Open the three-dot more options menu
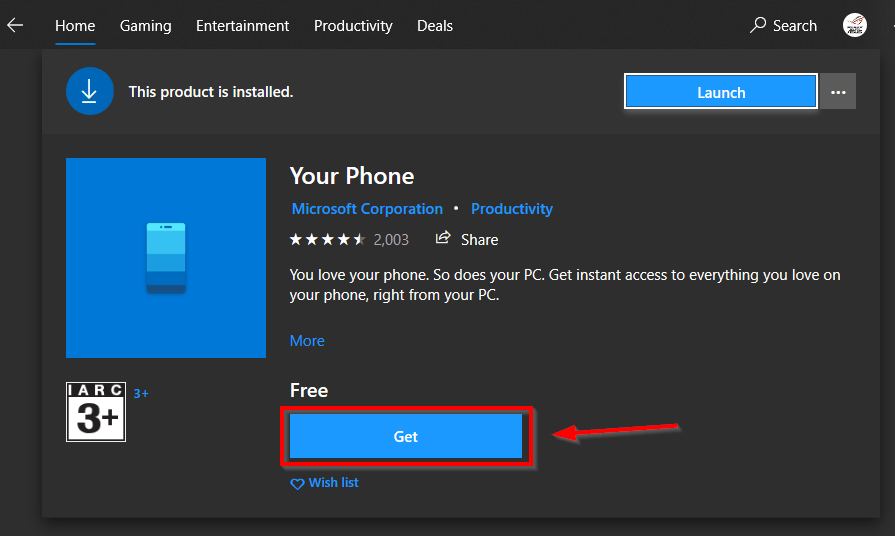The image size is (895, 536). (x=838, y=91)
